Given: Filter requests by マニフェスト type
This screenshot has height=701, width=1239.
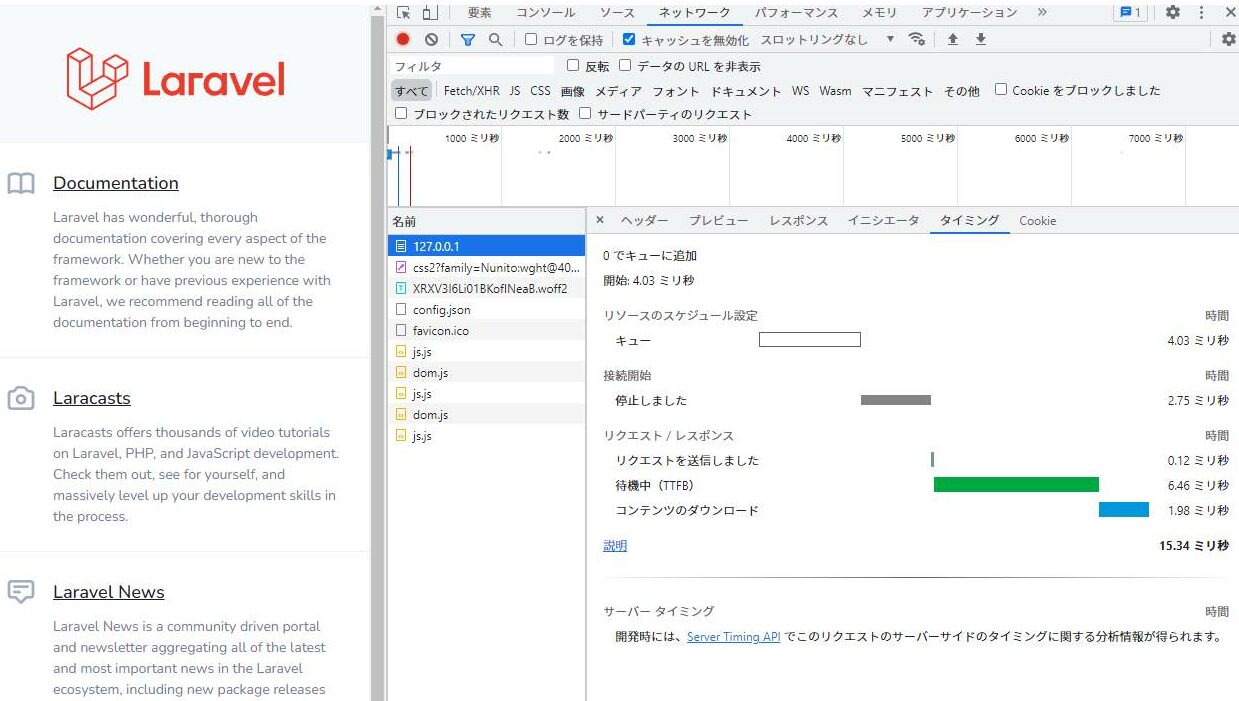Looking at the screenshot, I should click(897, 91).
